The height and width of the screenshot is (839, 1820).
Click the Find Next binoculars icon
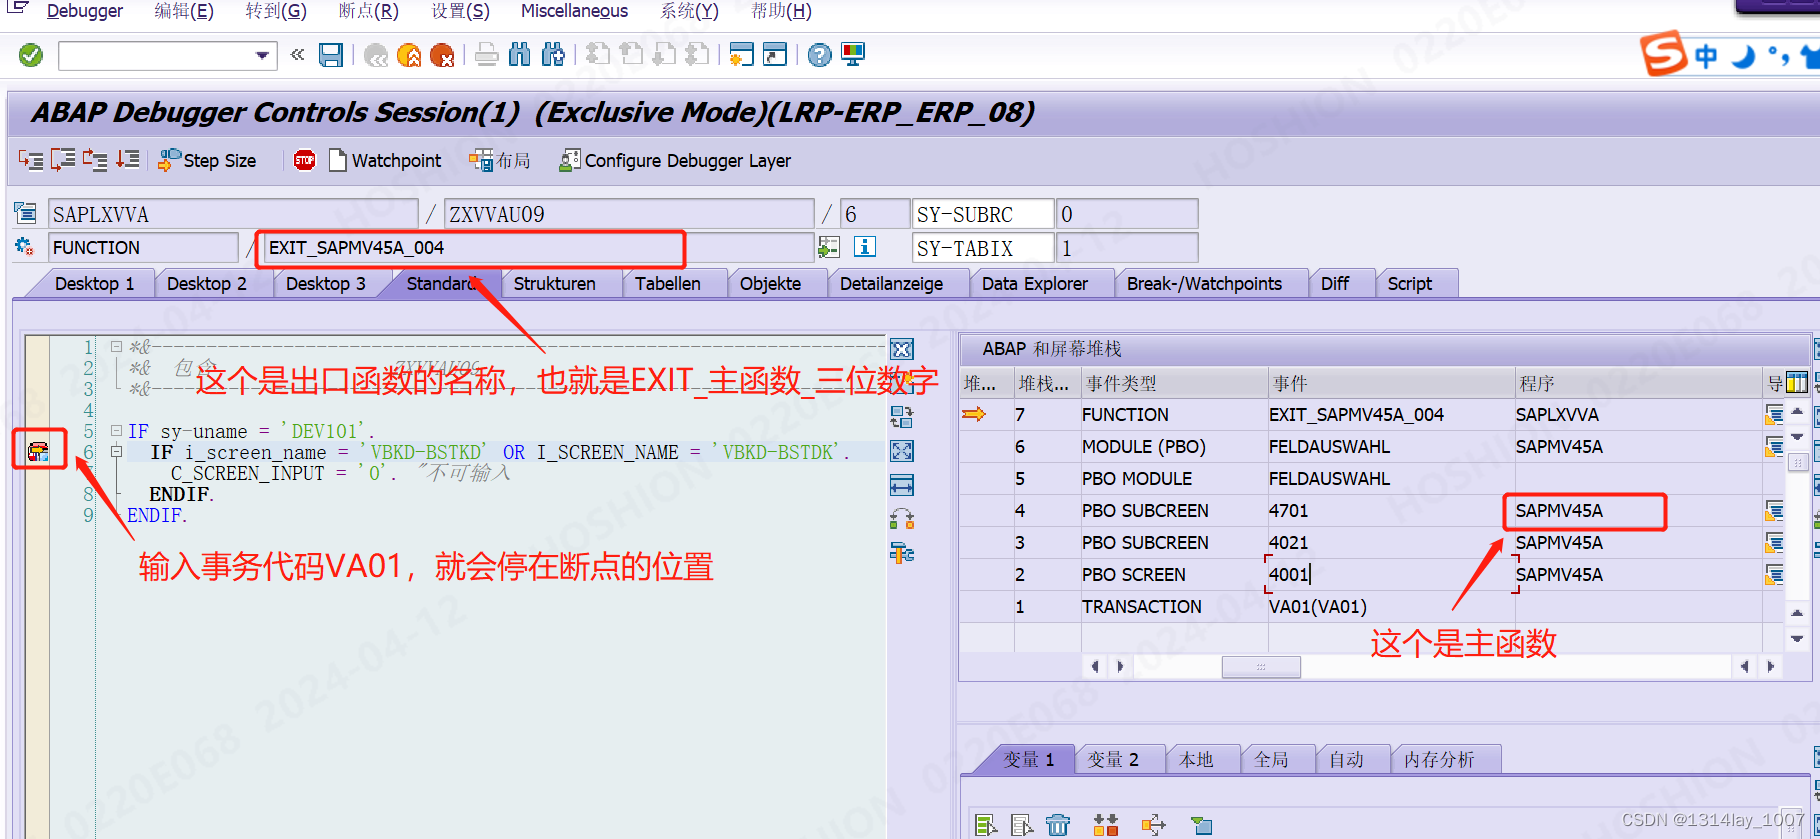(553, 54)
